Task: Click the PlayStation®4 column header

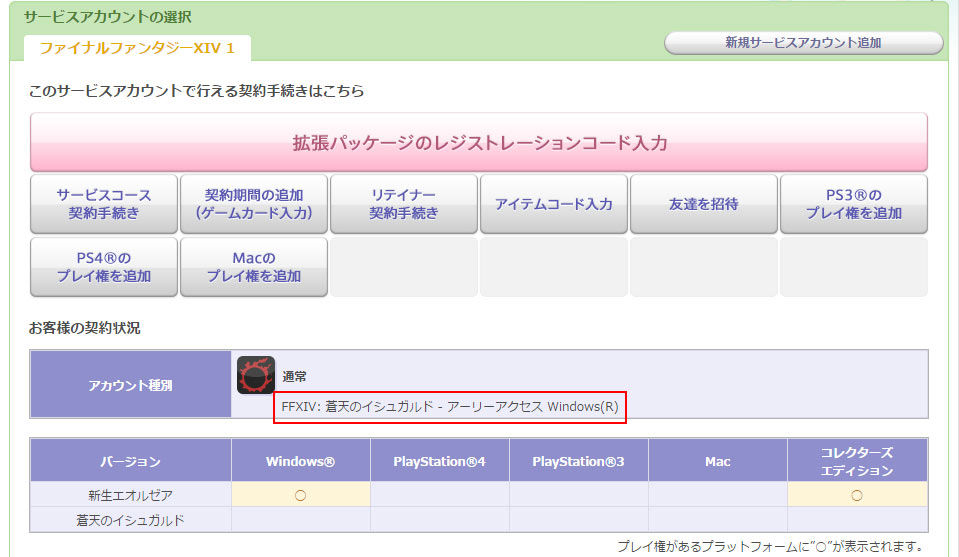Action: click(439, 461)
